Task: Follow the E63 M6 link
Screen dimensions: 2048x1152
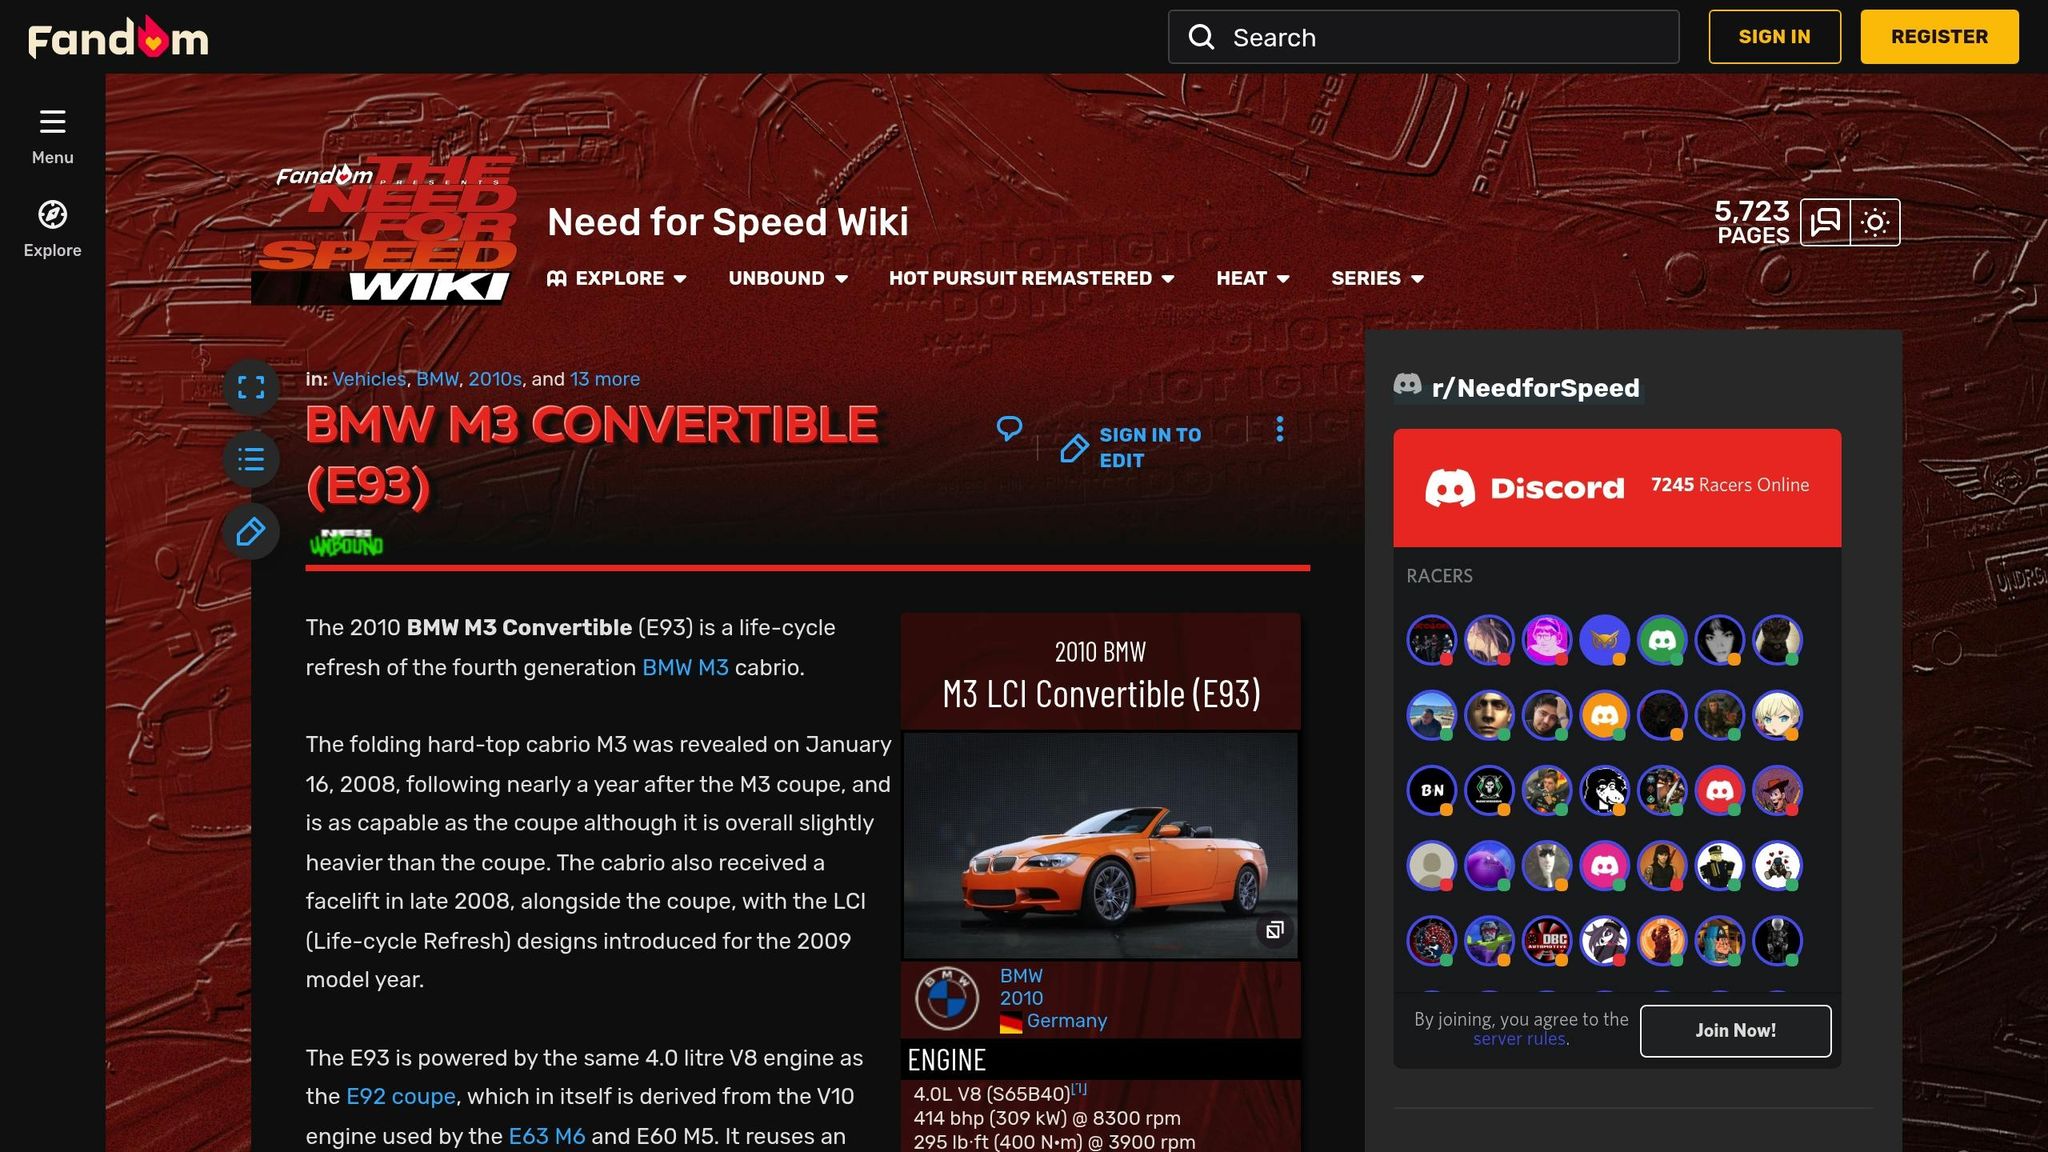Action: tap(547, 1136)
